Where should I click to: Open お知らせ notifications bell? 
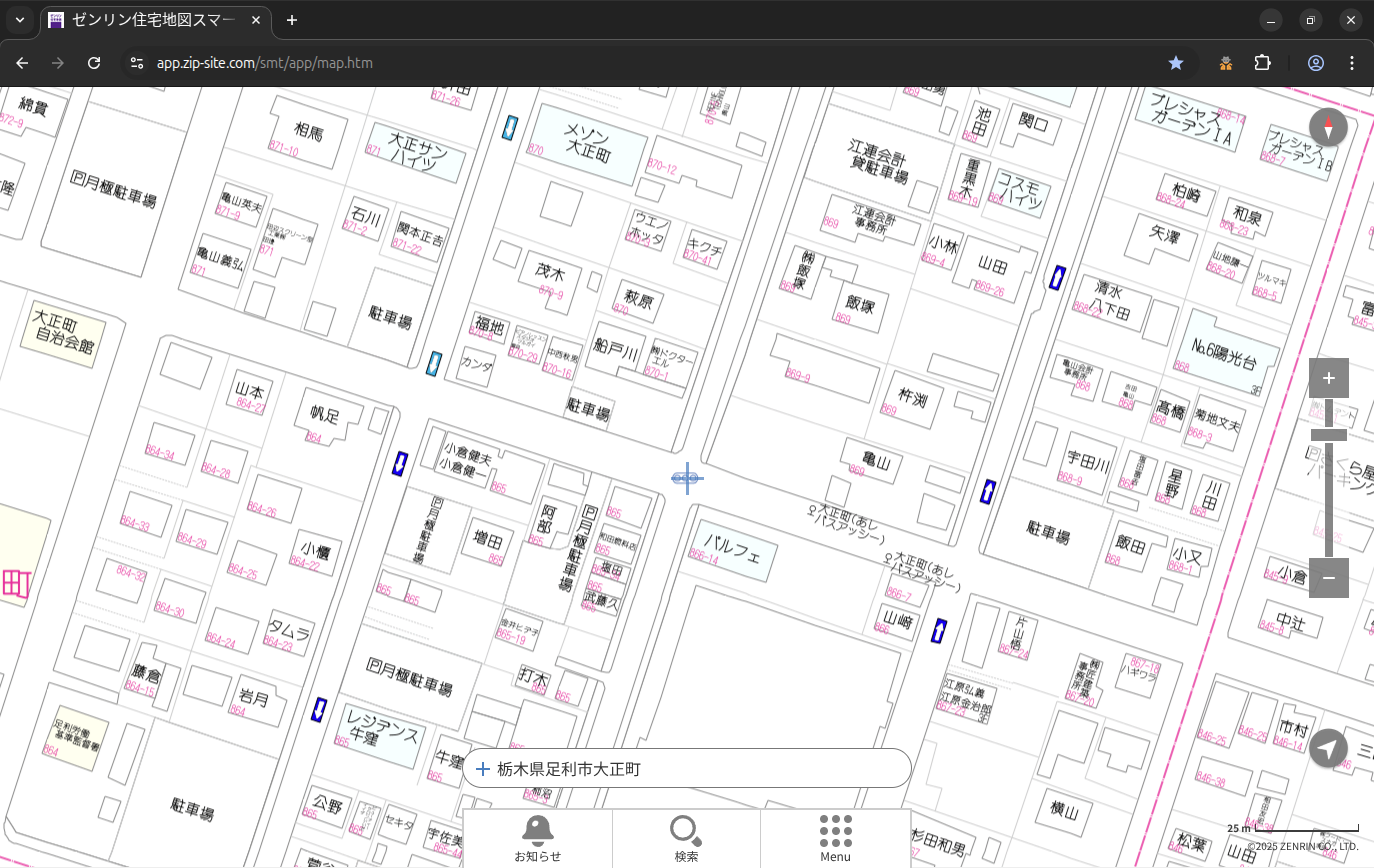click(538, 838)
